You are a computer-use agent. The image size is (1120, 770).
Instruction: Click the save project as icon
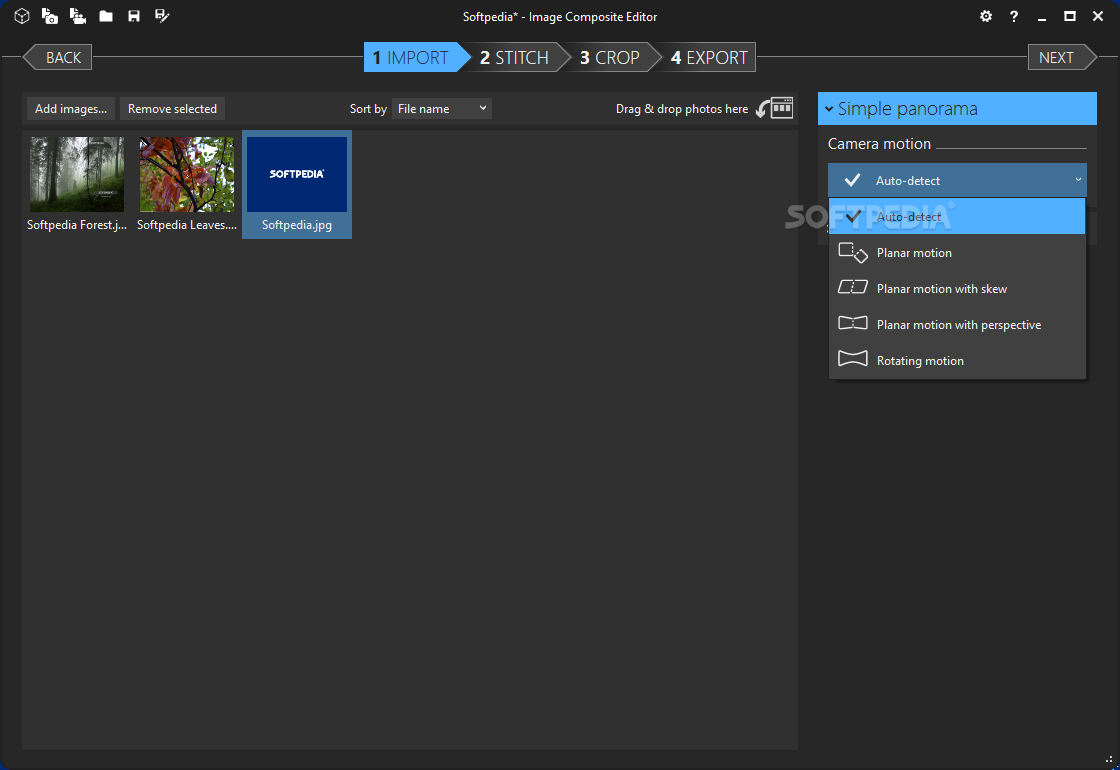[162, 16]
